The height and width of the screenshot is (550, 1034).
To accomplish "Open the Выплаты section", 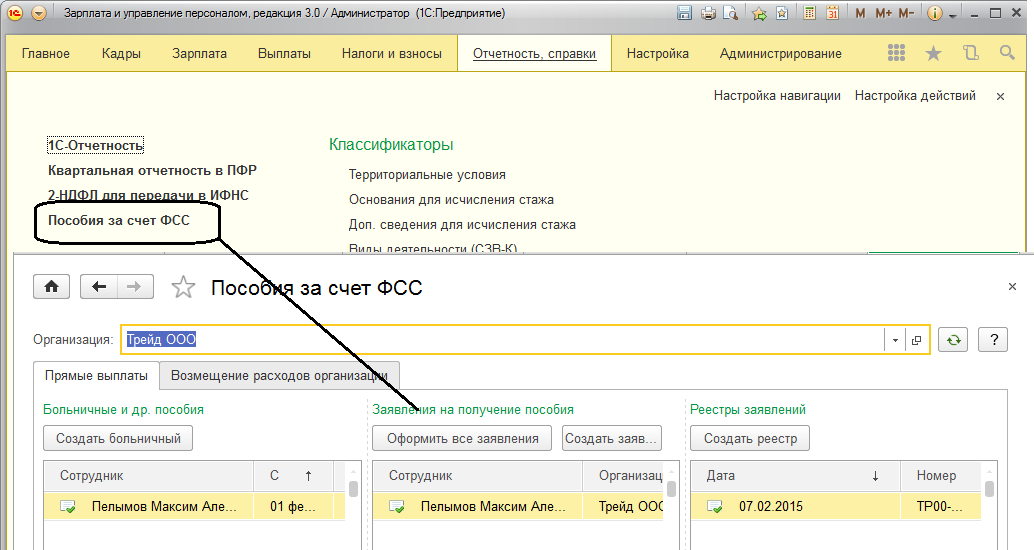I will click(x=284, y=53).
